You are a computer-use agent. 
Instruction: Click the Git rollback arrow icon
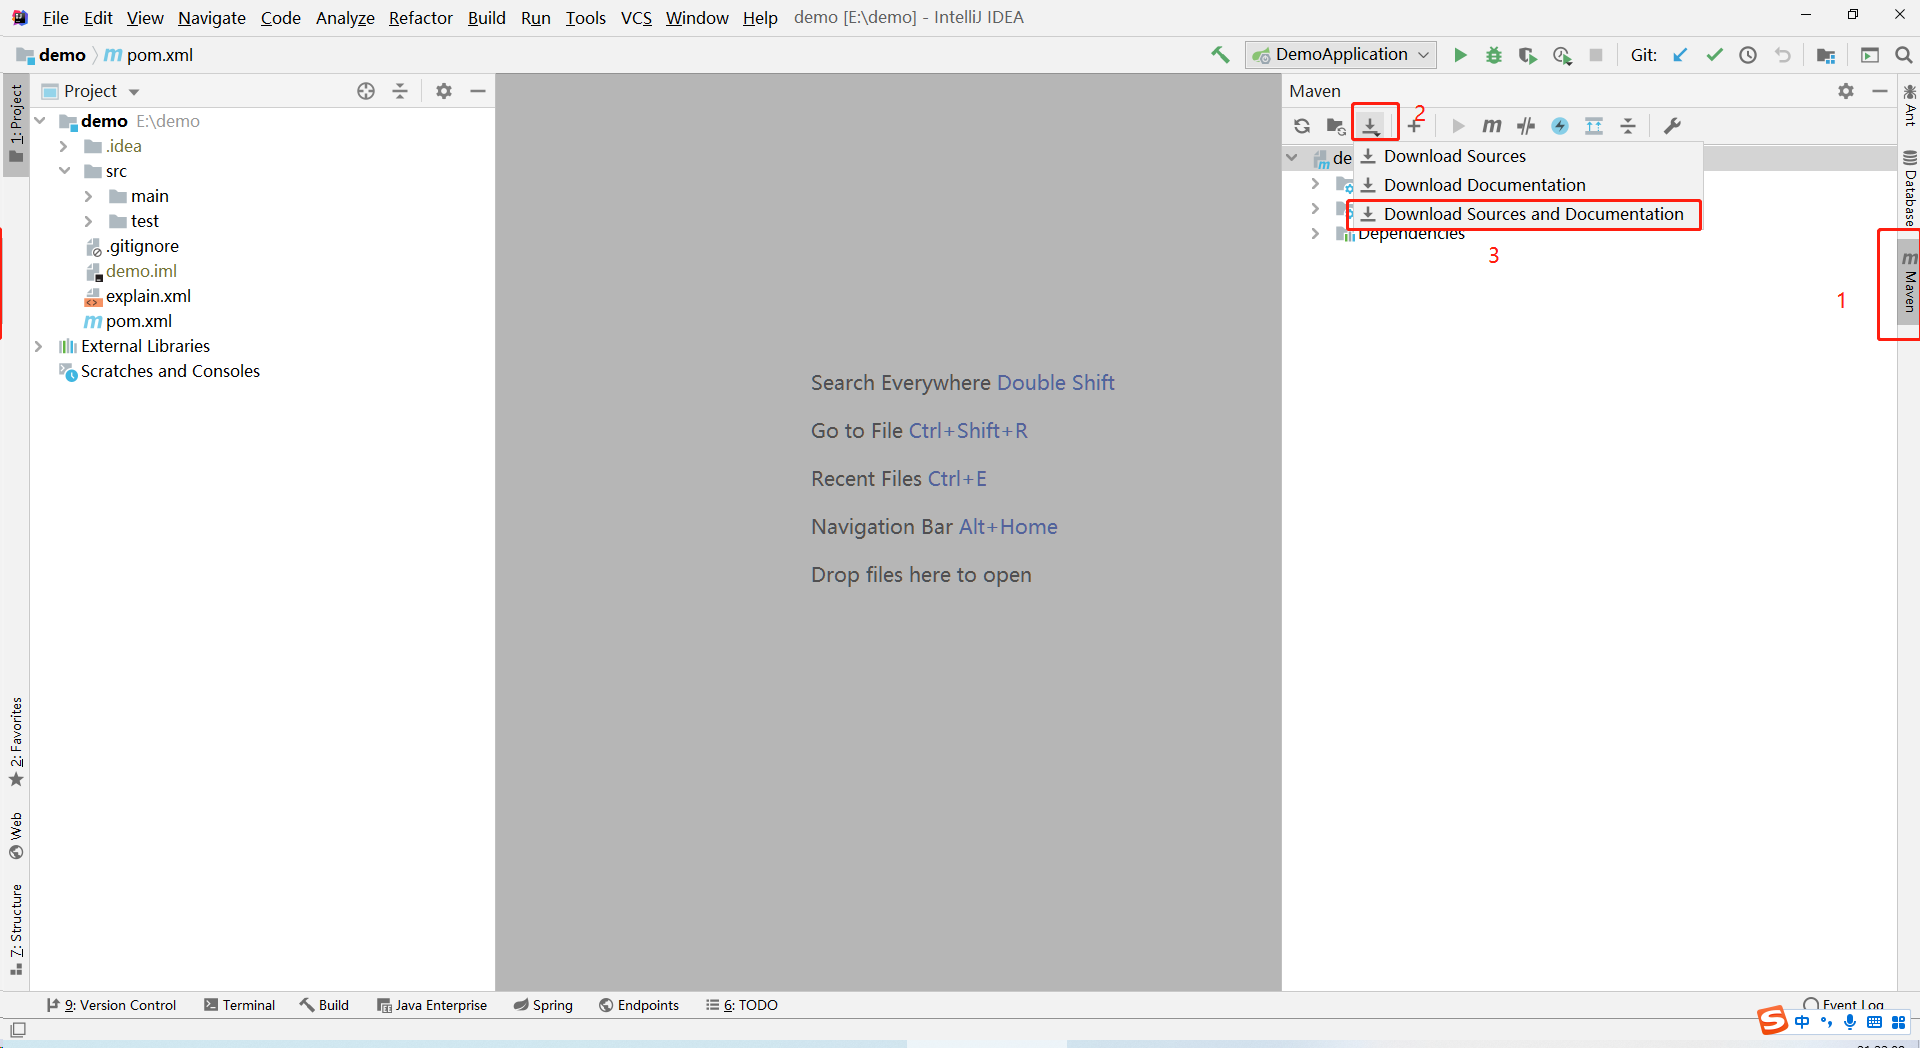point(1782,55)
